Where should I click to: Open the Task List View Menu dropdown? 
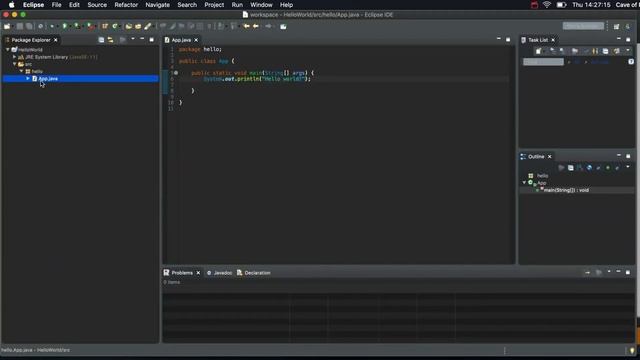point(628,50)
